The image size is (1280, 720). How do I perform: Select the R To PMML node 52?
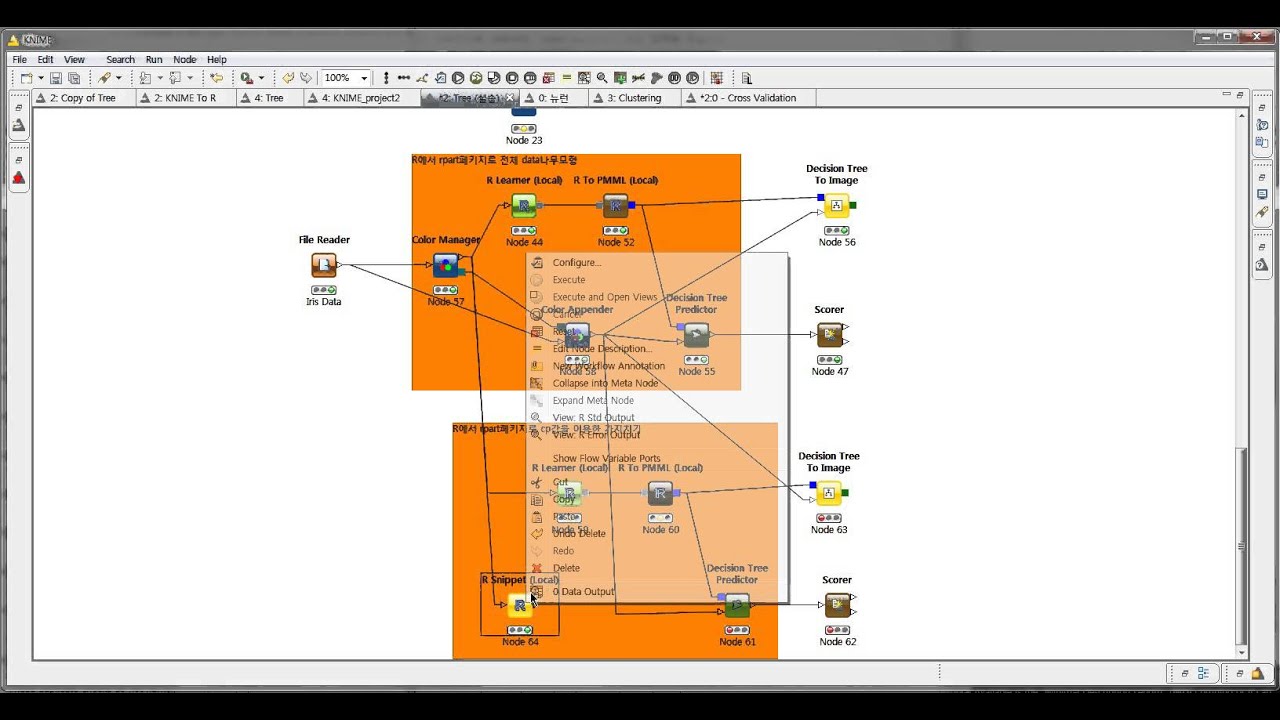(x=615, y=206)
